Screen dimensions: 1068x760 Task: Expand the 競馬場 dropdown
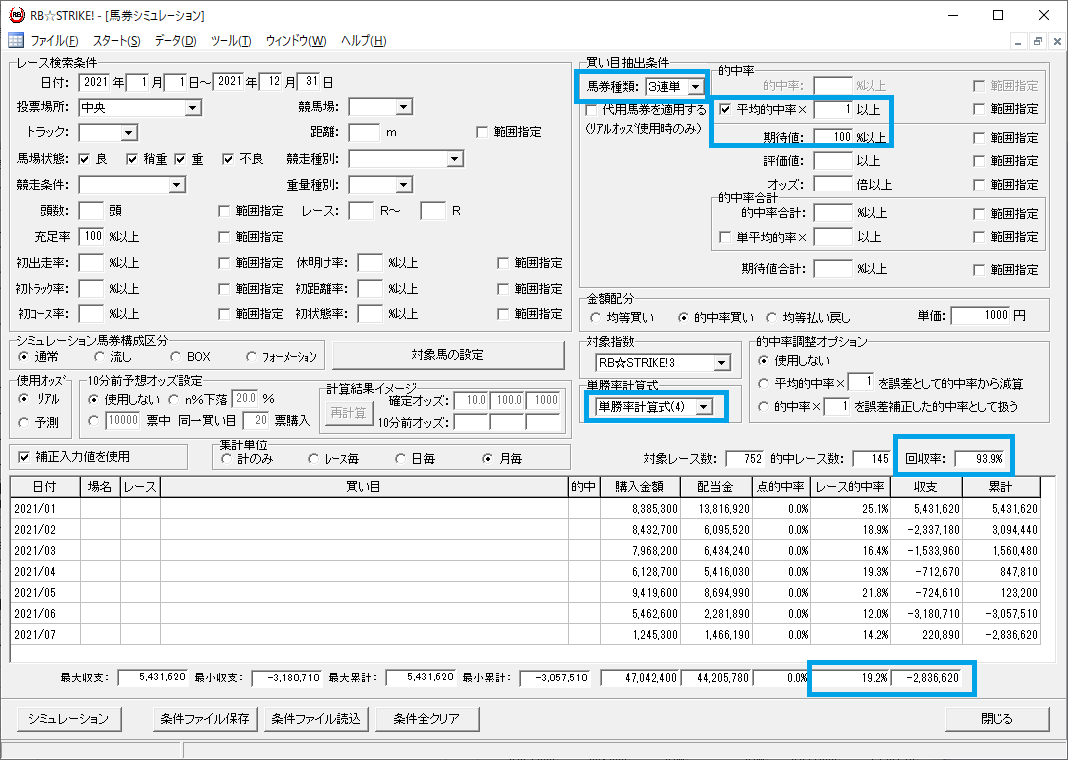(x=404, y=107)
